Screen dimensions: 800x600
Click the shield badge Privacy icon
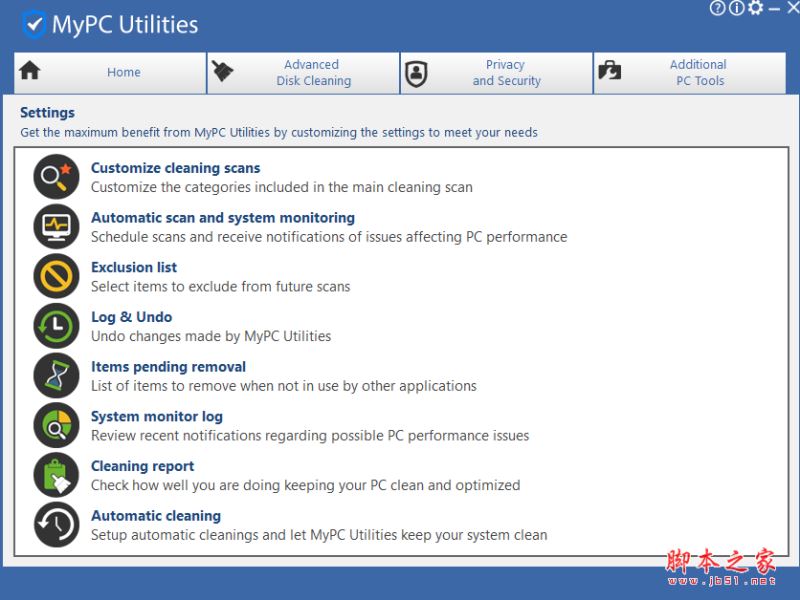pyautogui.click(x=416, y=73)
